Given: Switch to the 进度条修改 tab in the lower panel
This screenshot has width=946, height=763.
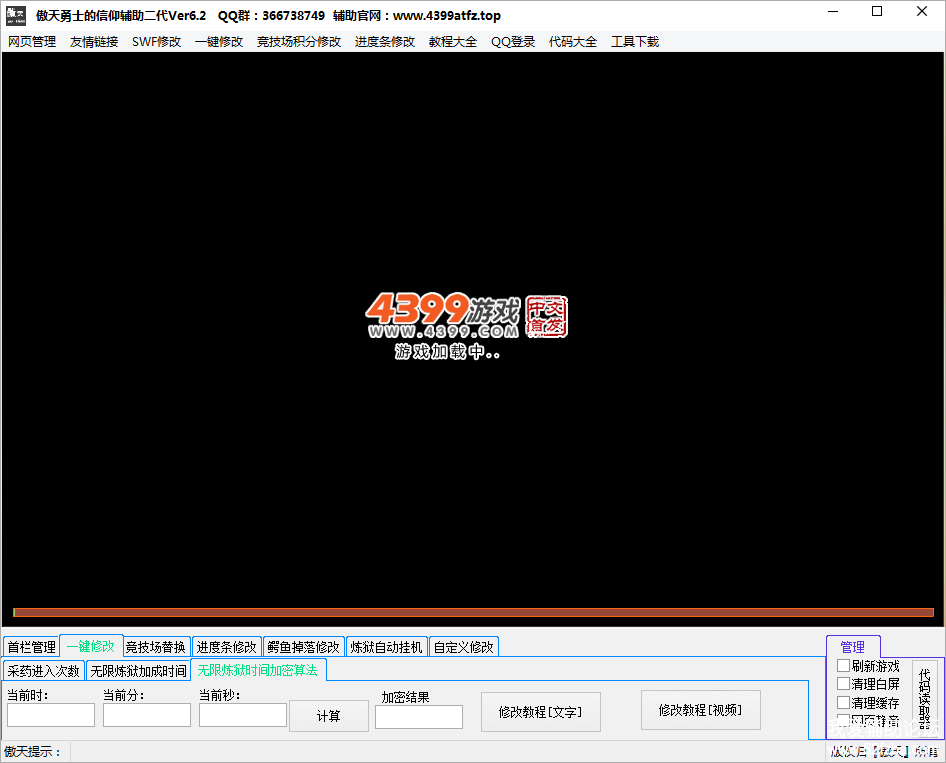Looking at the screenshot, I should [x=226, y=647].
